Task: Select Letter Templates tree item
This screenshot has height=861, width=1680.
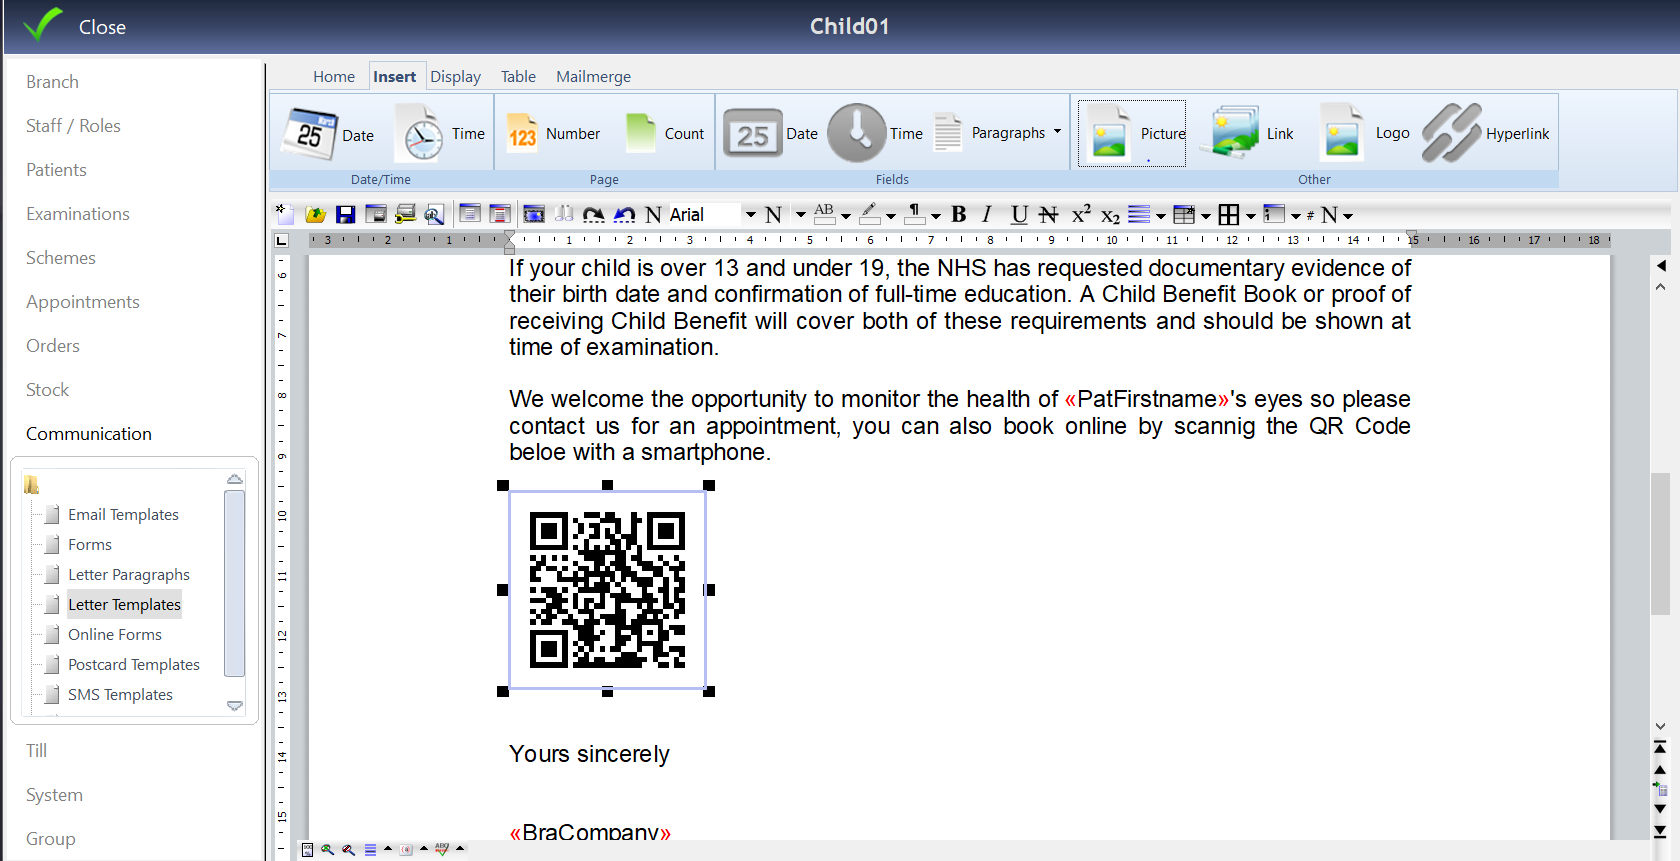Action: coord(124,604)
